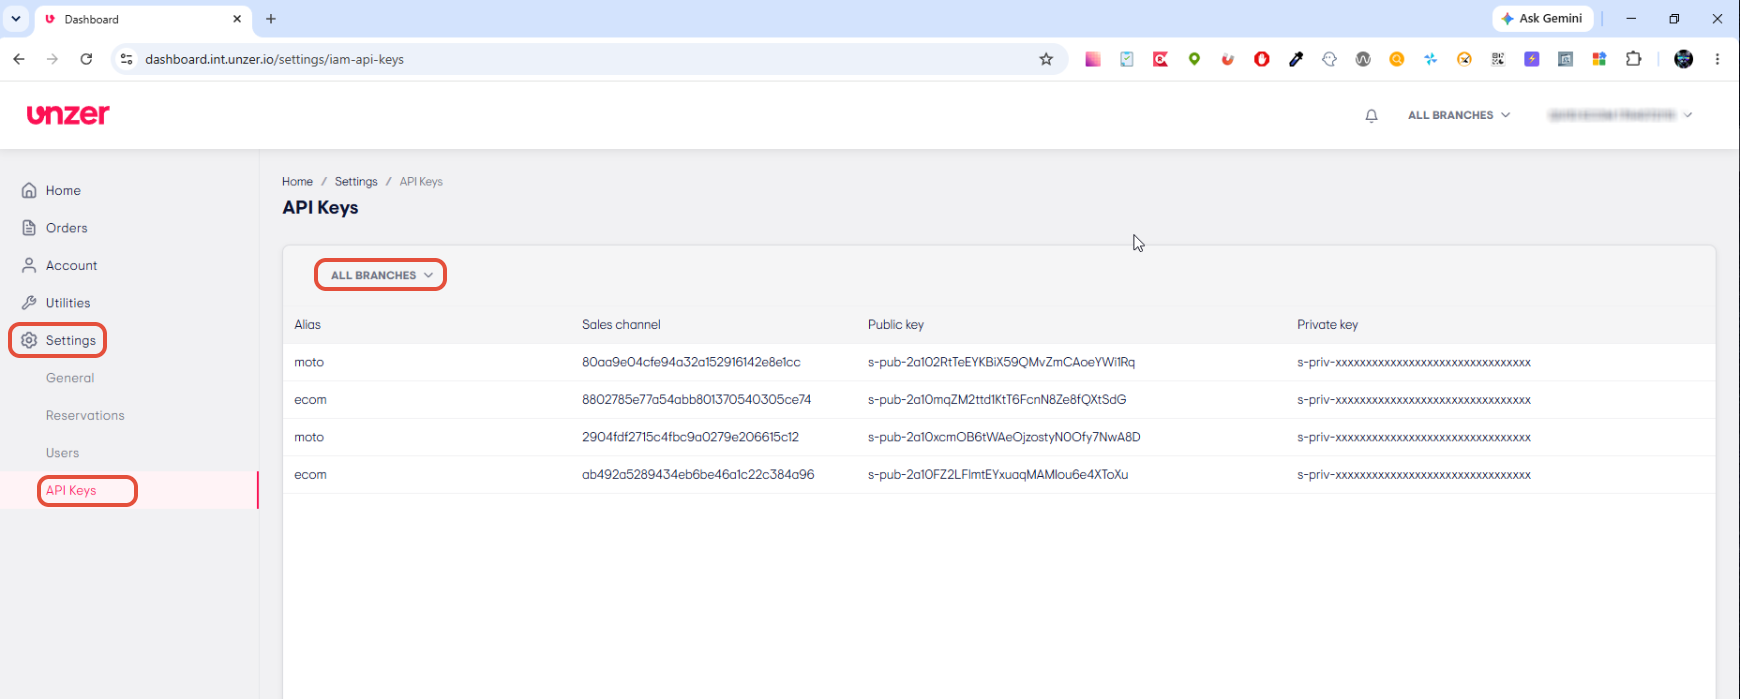Viewport: 1740px width, 699px height.
Task: Open the notifications bell icon
Action: click(x=1371, y=115)
